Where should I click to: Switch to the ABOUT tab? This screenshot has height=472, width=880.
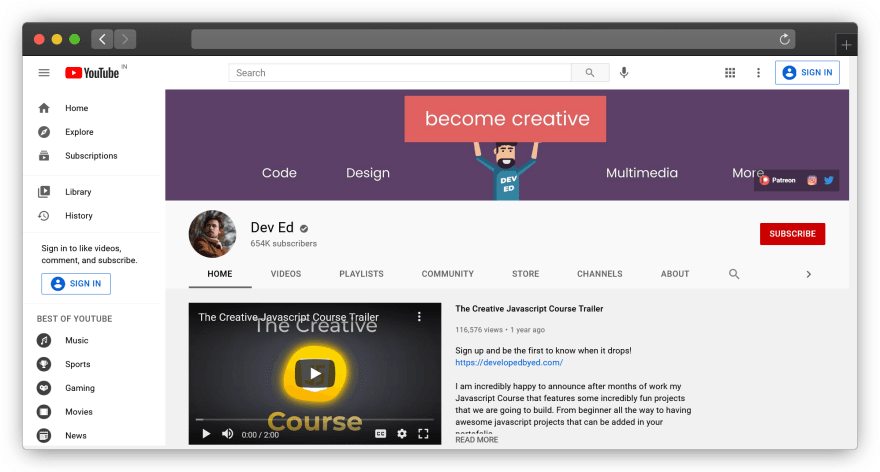[x=675, y=274]
